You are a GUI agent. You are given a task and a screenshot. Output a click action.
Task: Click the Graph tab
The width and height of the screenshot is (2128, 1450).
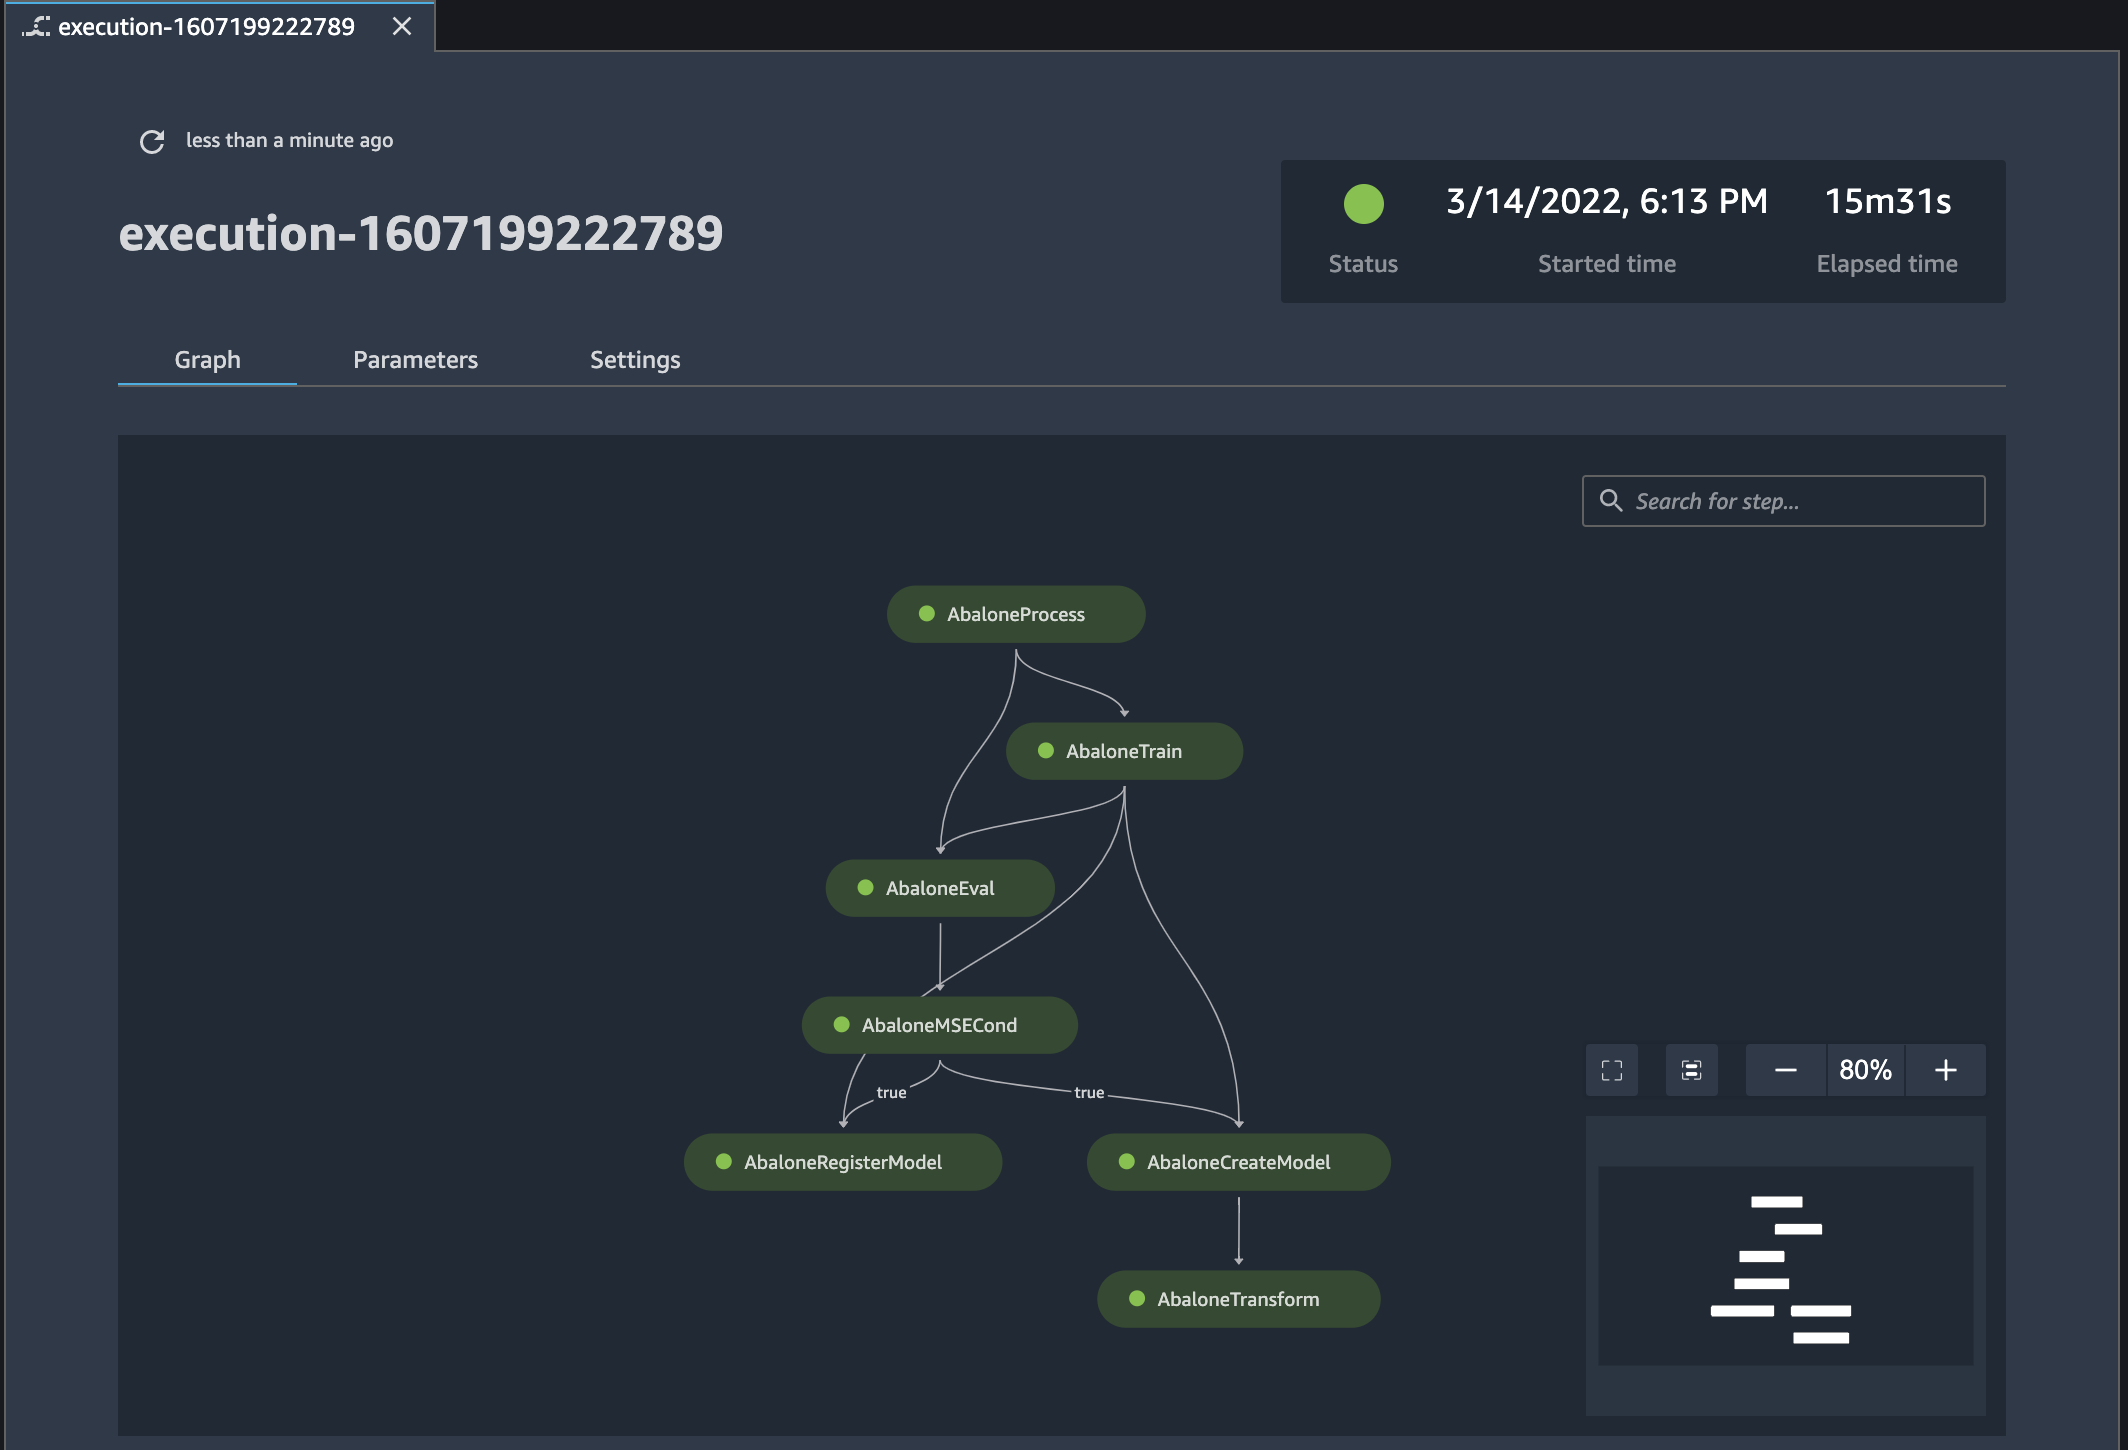(x=207, y=359)
